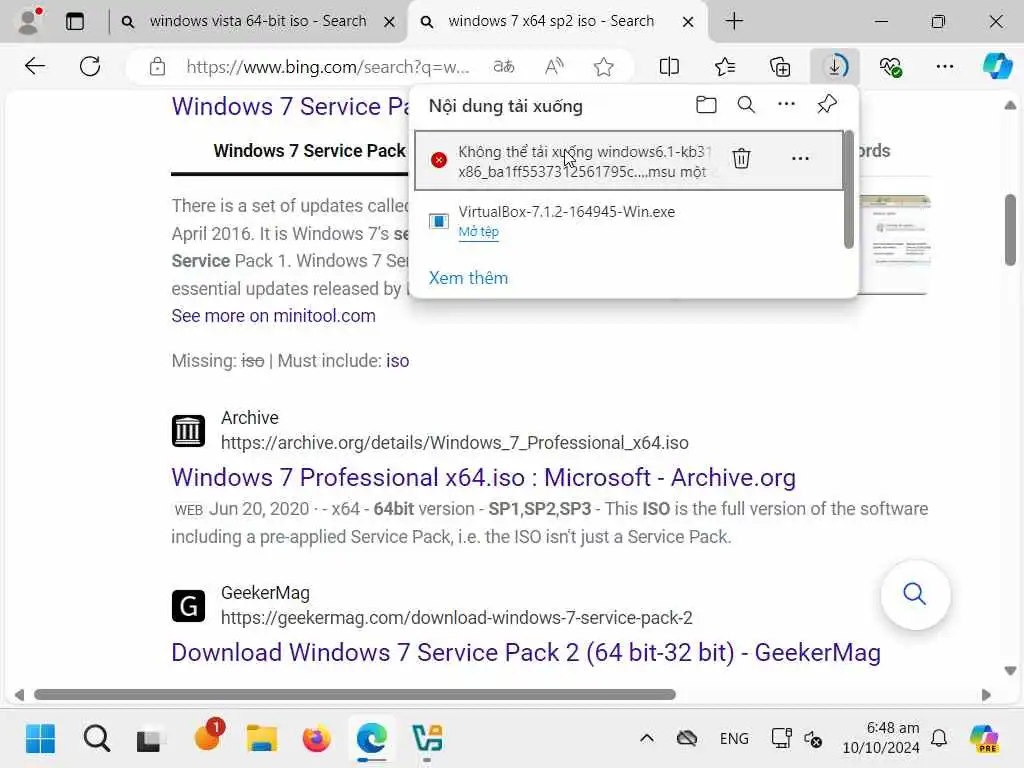Screen dimensions: 1024x768
Task: Open the Archive site icon
Action: click(188, 430)
